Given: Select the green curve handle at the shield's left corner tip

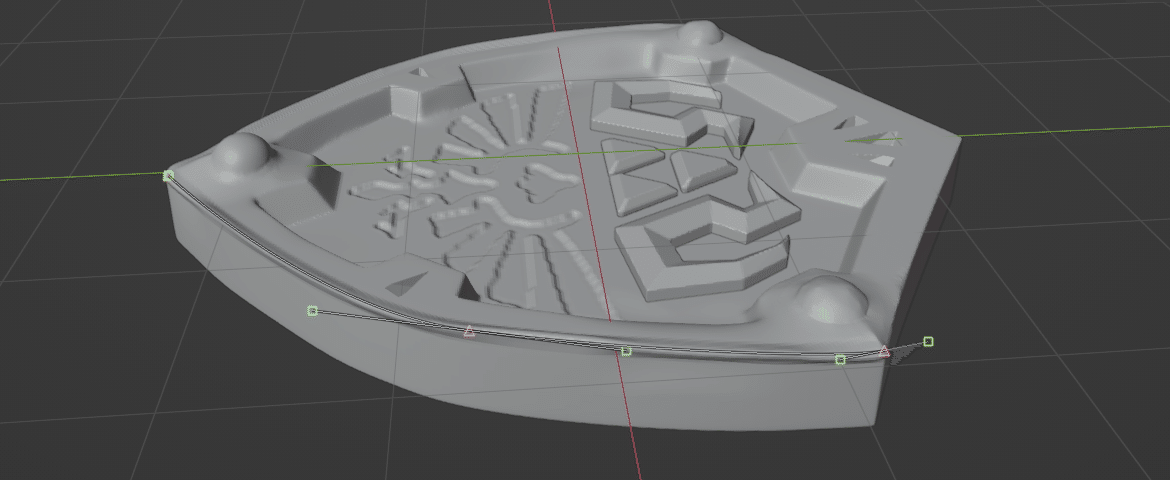Looking at the screenshot, I should pyautogui.click(x=169, y=176).
